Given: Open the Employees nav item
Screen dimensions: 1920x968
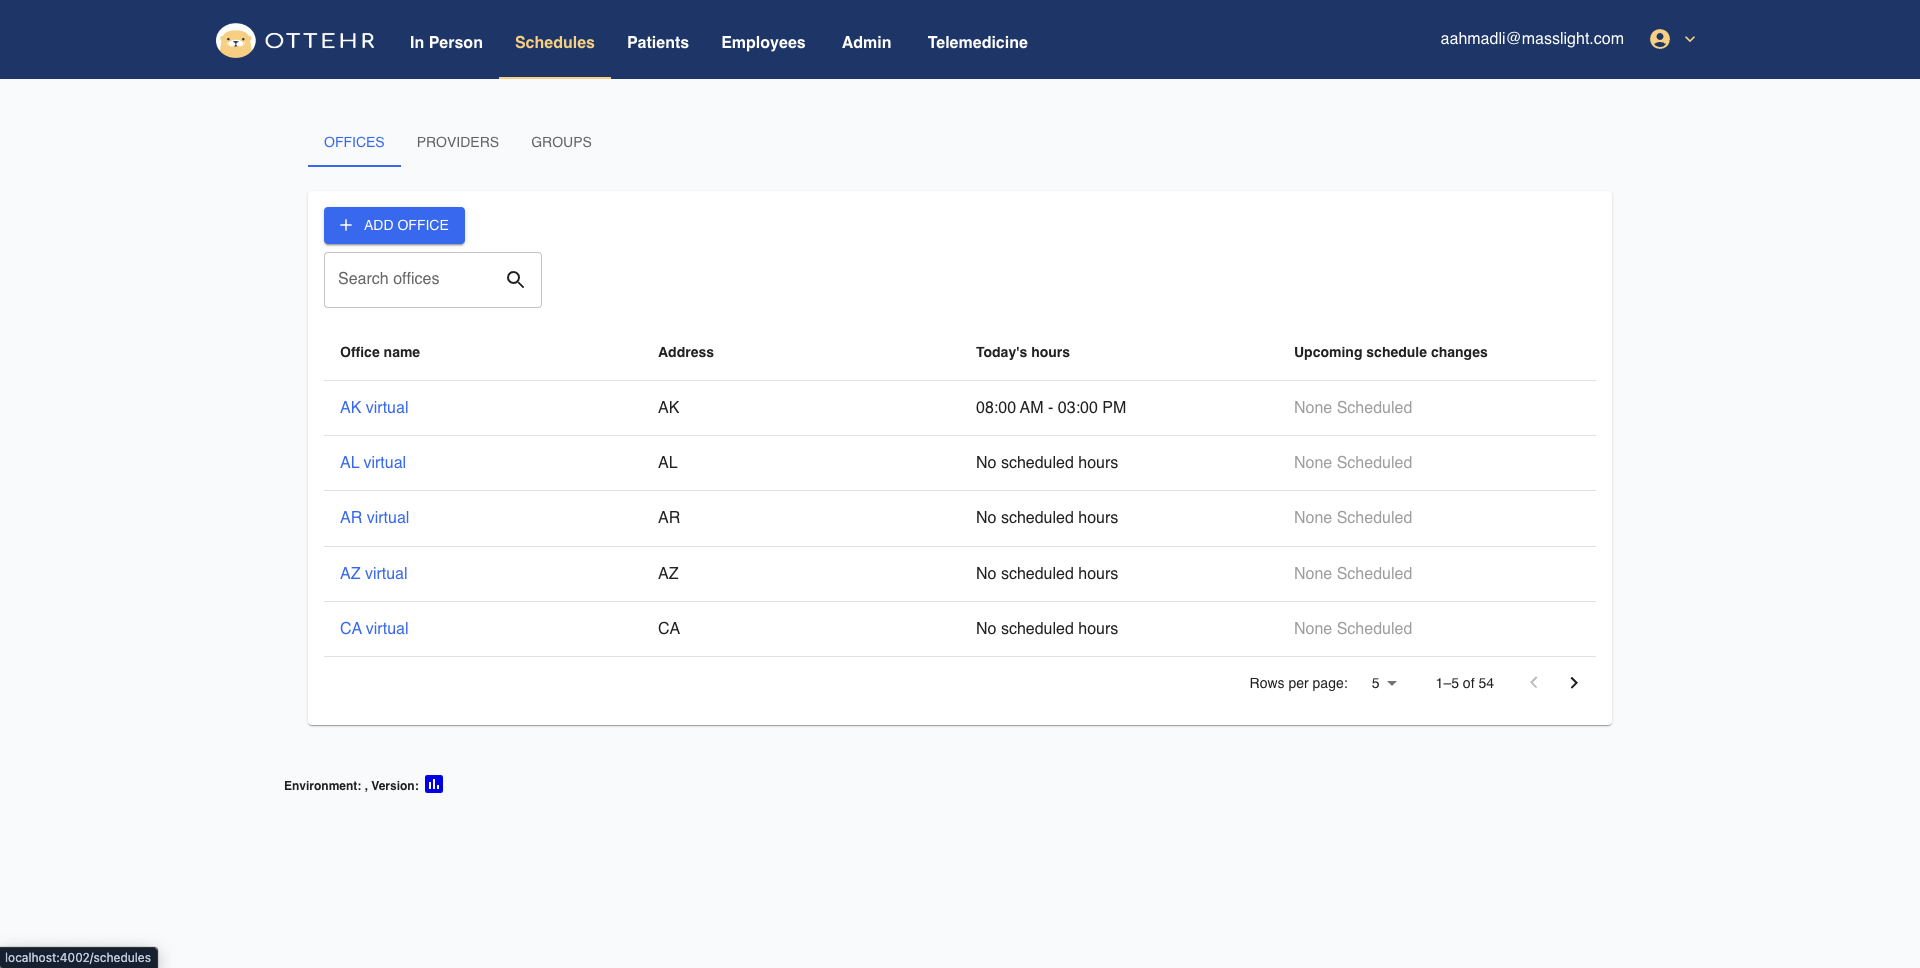Looking at the screenshot, I should pyautogui.click(x=763, y=42).
